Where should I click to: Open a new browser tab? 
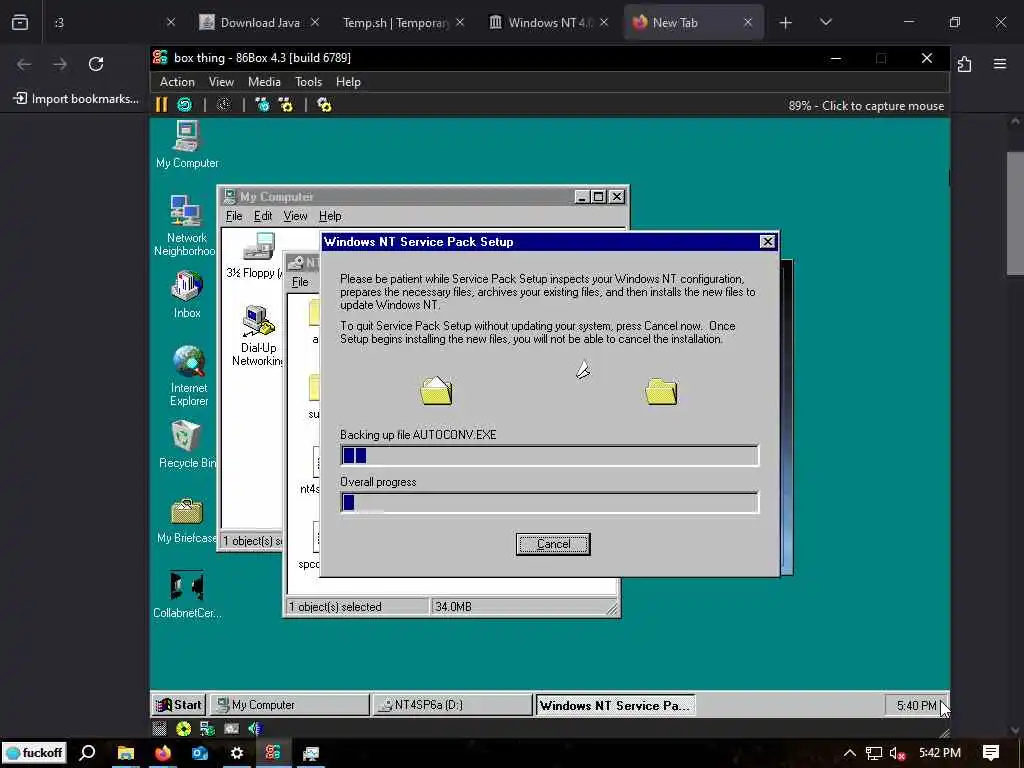coord(785,22)
